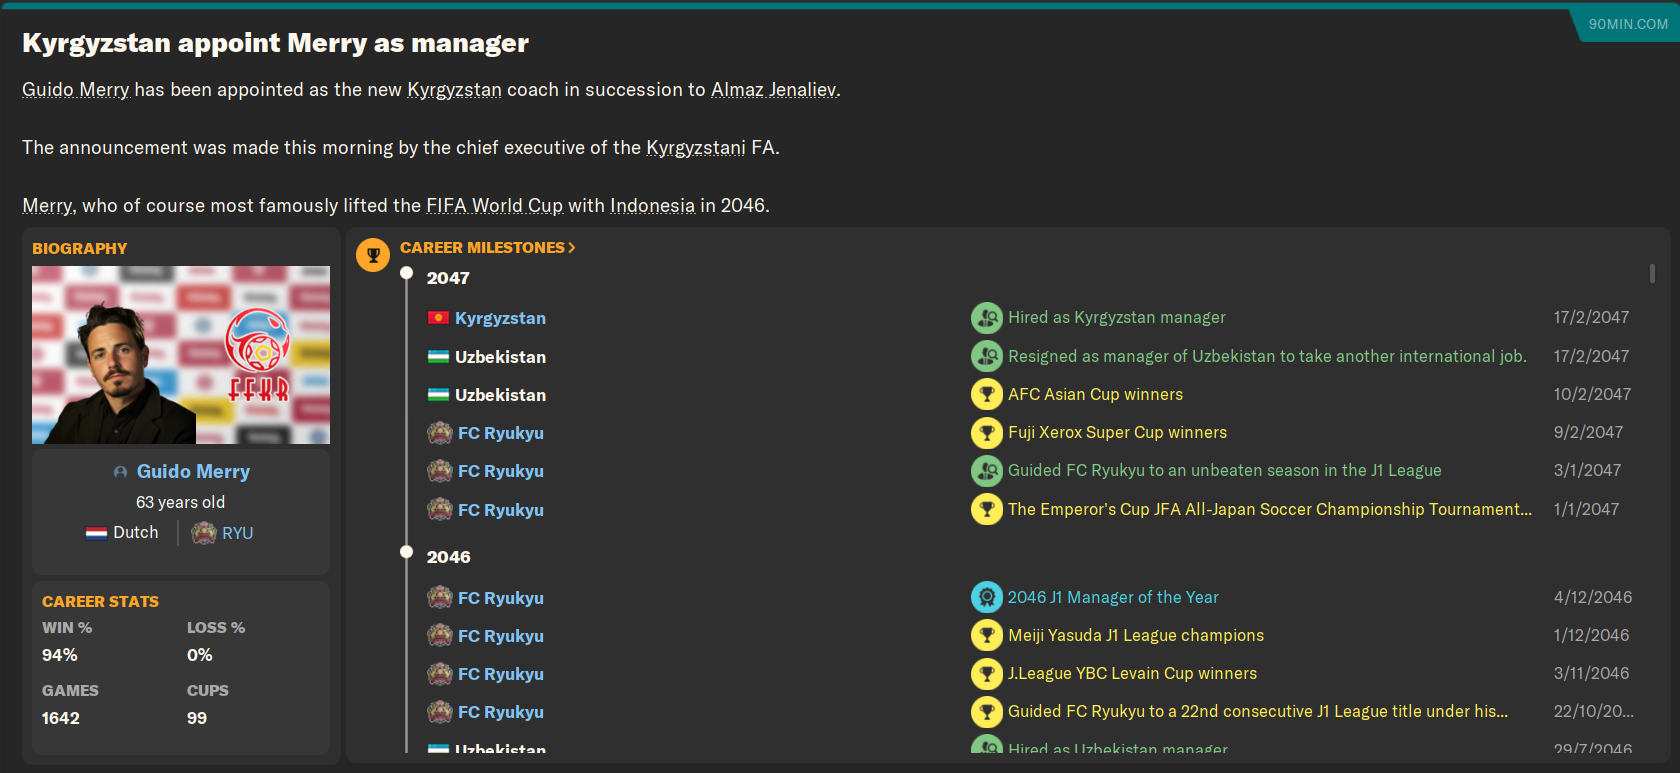This screenshot has width=1680, height=773.
Task: Click the trophy icon for Fuji Xerox Super Cup
Action: tap(987, 433)
